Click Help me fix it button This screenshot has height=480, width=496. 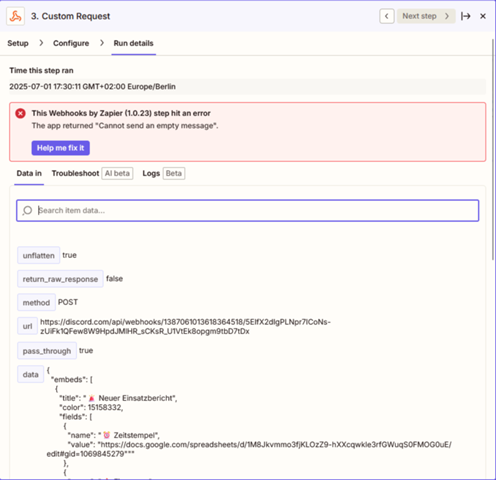click(61, 148)
